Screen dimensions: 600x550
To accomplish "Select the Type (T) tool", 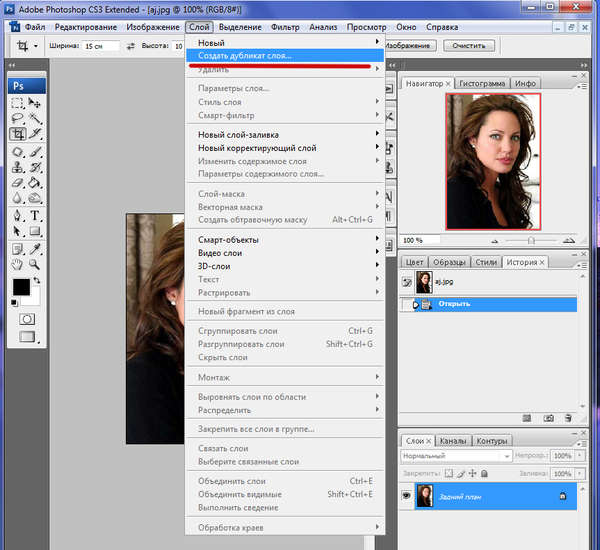I will (x=35, y=216).
